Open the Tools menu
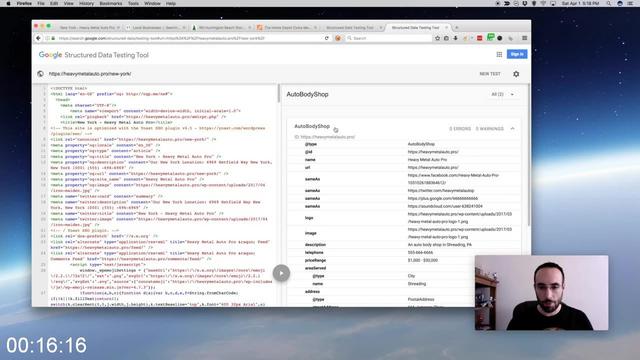Screen dimensions: 640x360 133,3
